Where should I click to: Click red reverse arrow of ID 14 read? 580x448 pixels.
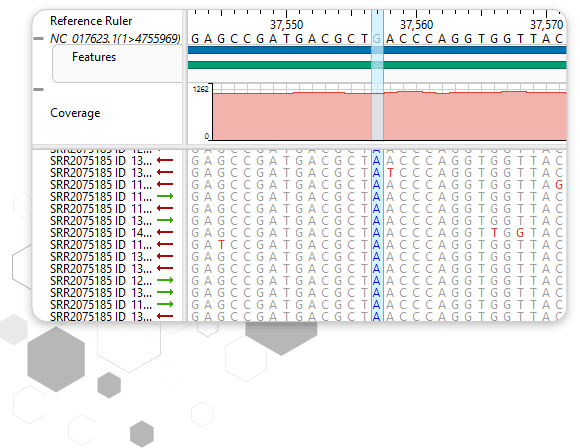(165, 232)
